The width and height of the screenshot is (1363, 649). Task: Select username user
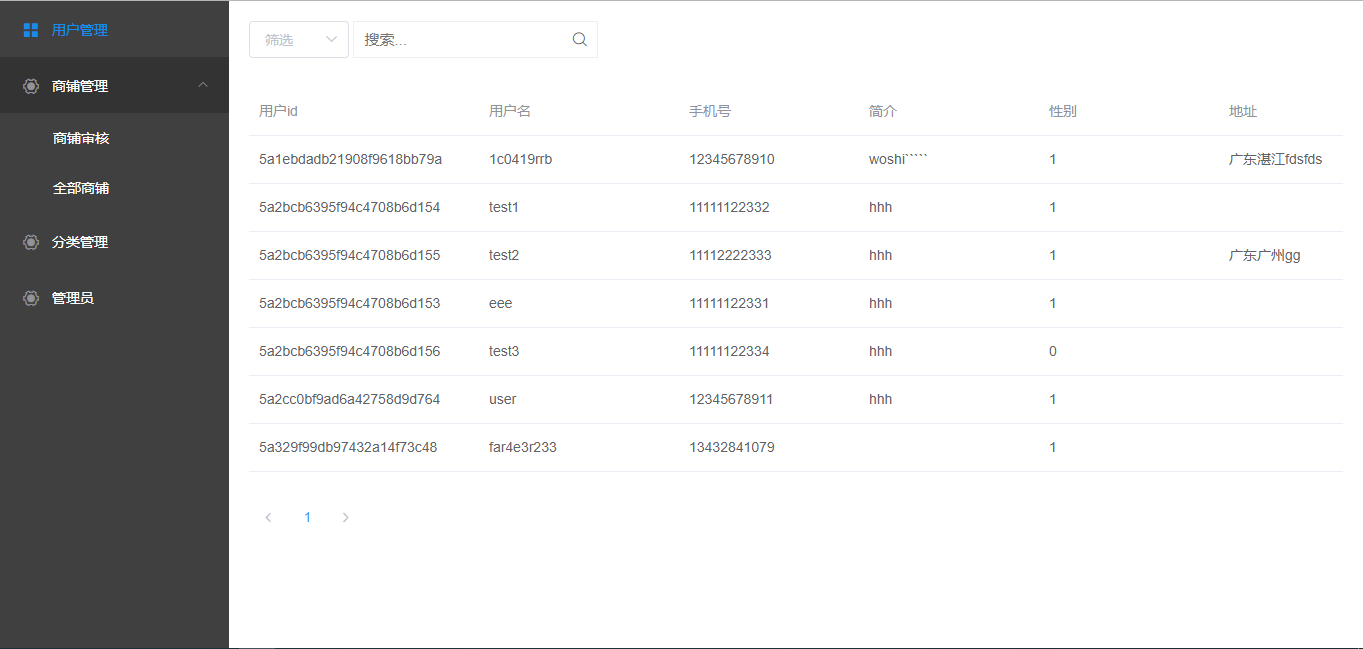click(503, 399)
